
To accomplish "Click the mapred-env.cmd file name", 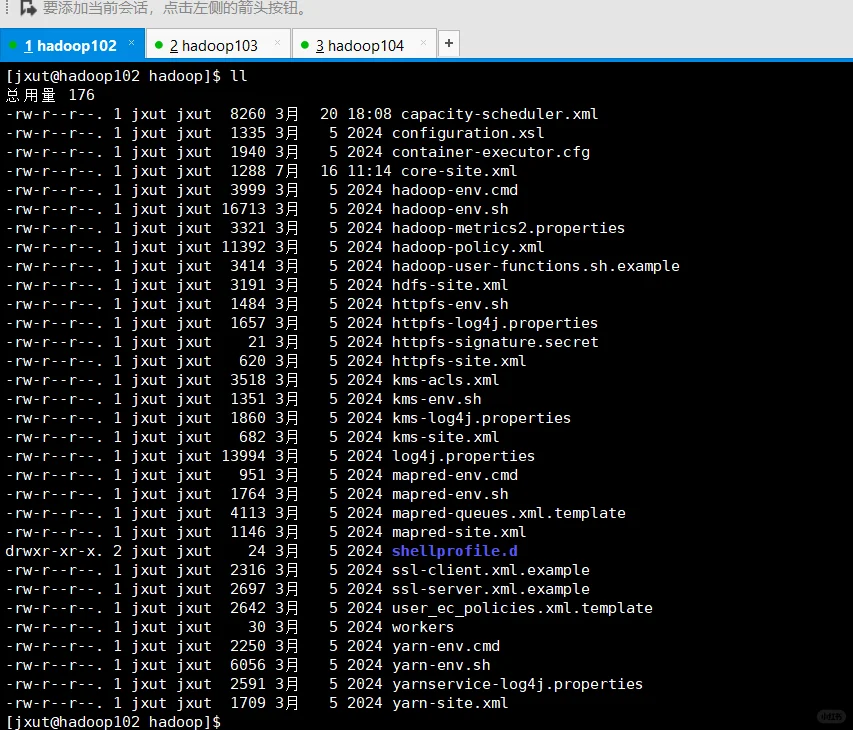I will pos(455,475).
